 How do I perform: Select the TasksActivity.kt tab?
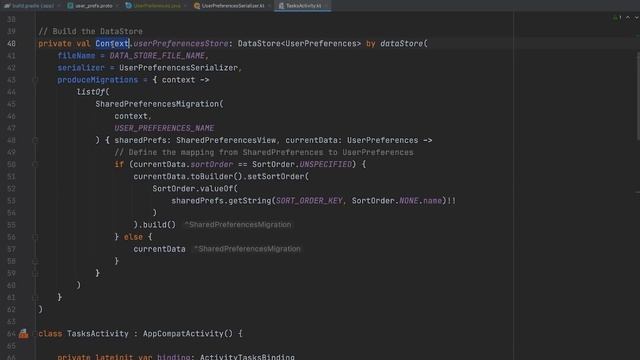click(x=303, y=6)
